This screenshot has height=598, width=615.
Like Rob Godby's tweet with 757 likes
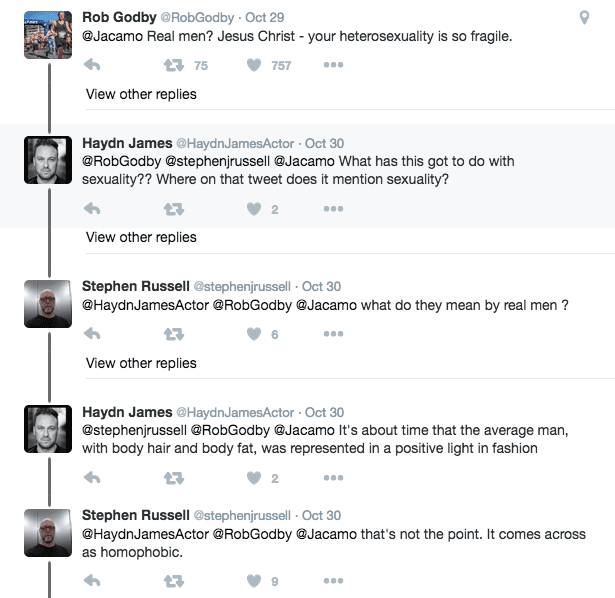pyautogui.click(x=254, y=65)
